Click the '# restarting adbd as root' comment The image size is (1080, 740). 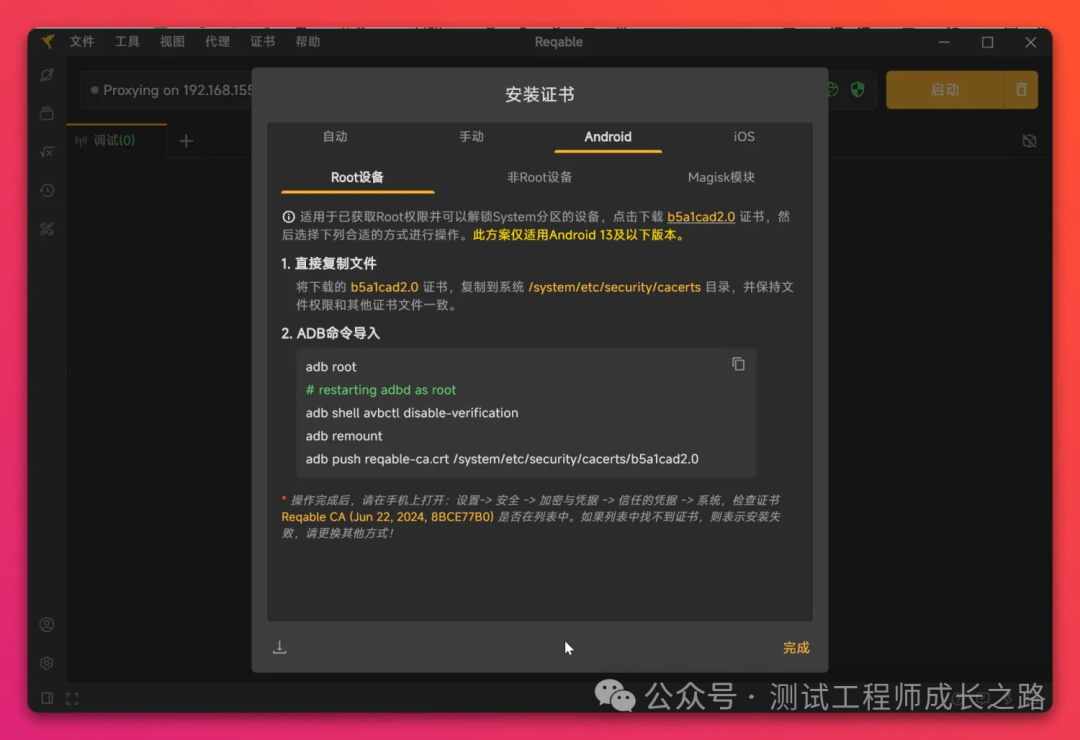pyautogui.click(x=381, y=390)
